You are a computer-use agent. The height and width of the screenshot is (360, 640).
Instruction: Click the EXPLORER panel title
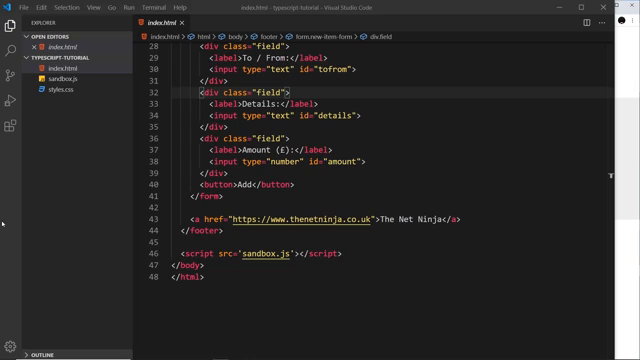[43, 23]
